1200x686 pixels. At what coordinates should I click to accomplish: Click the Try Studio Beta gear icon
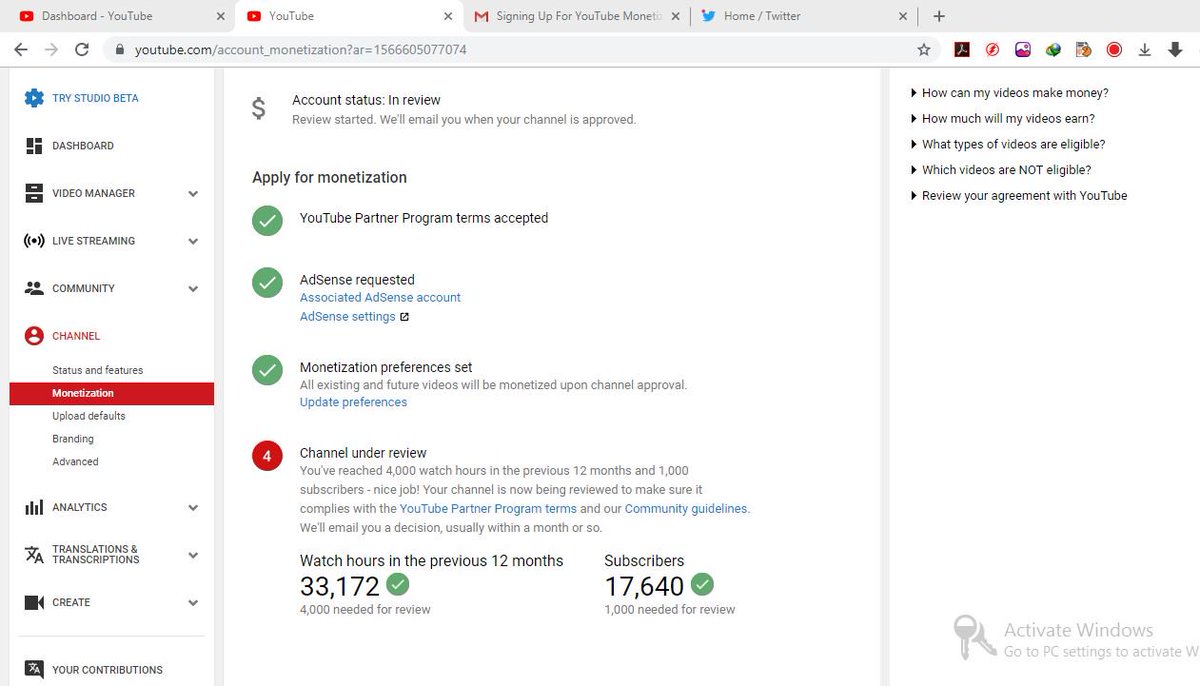34,98
